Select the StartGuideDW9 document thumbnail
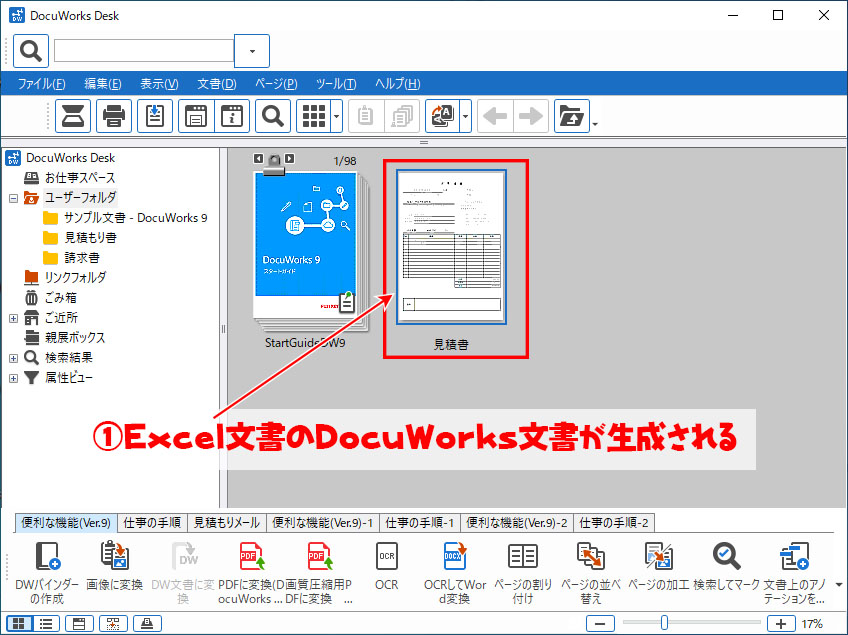The width and height of the screenshot is (848, 635). (x=310, y=252)
